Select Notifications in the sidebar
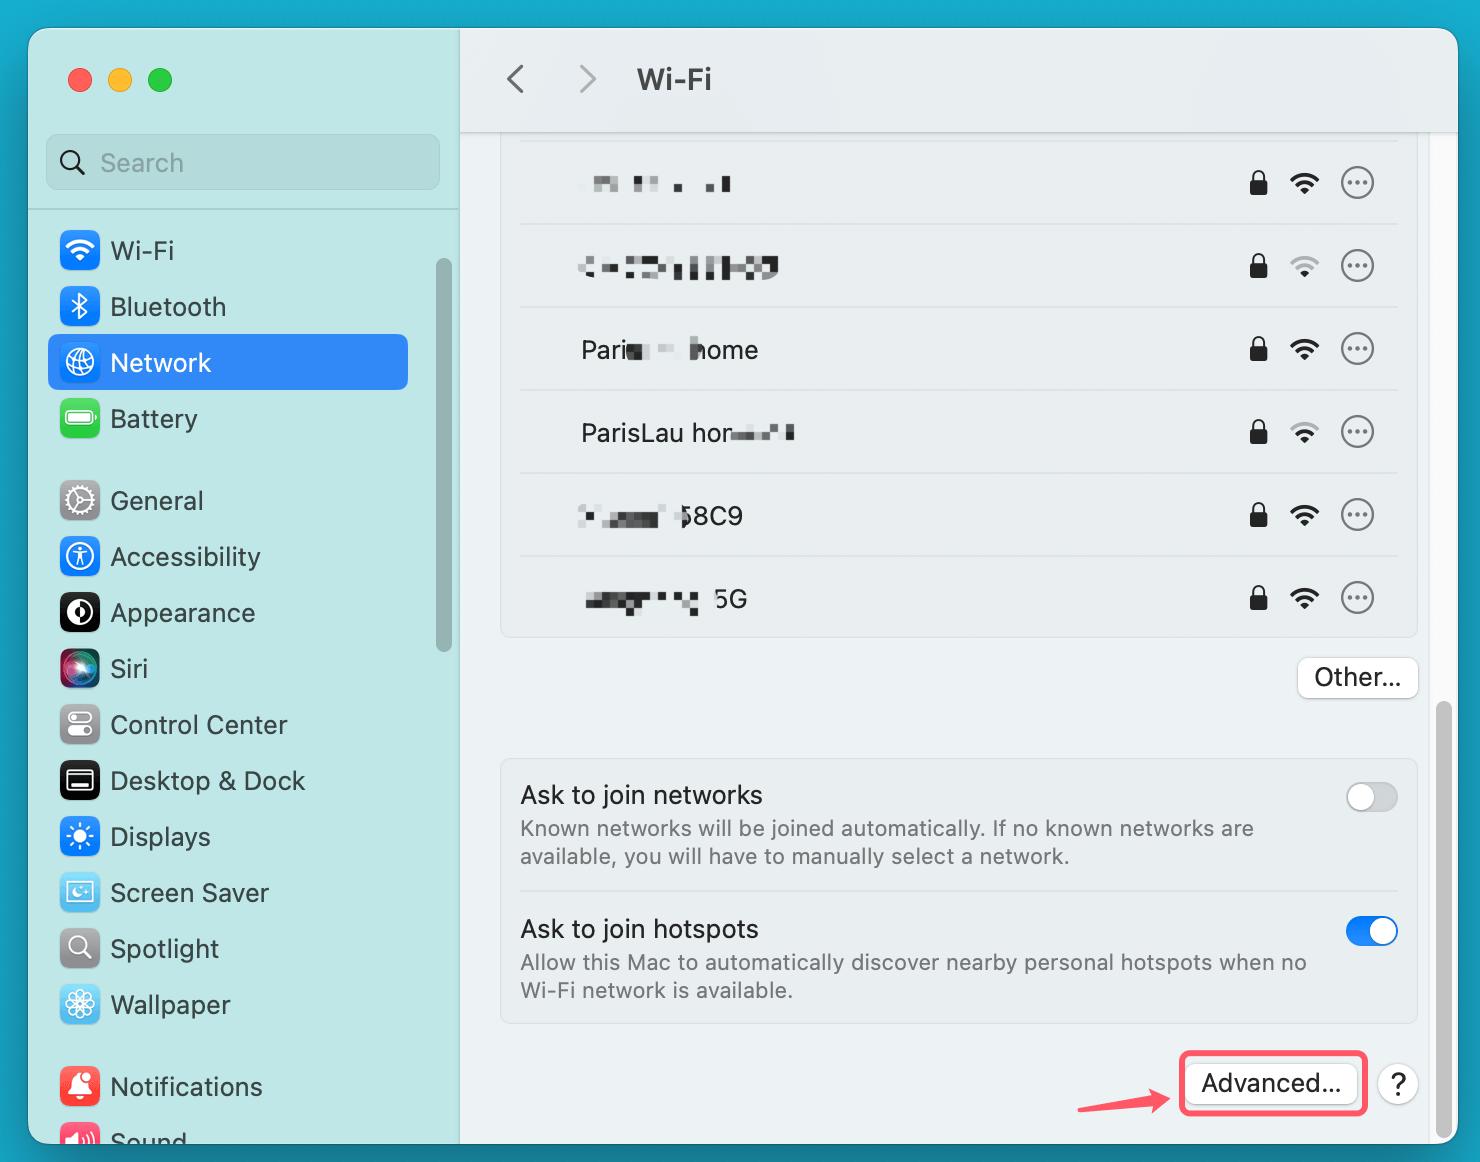Image resolution: width=1480 pixels, height=1162 pixels. [x=186, y=1086]
